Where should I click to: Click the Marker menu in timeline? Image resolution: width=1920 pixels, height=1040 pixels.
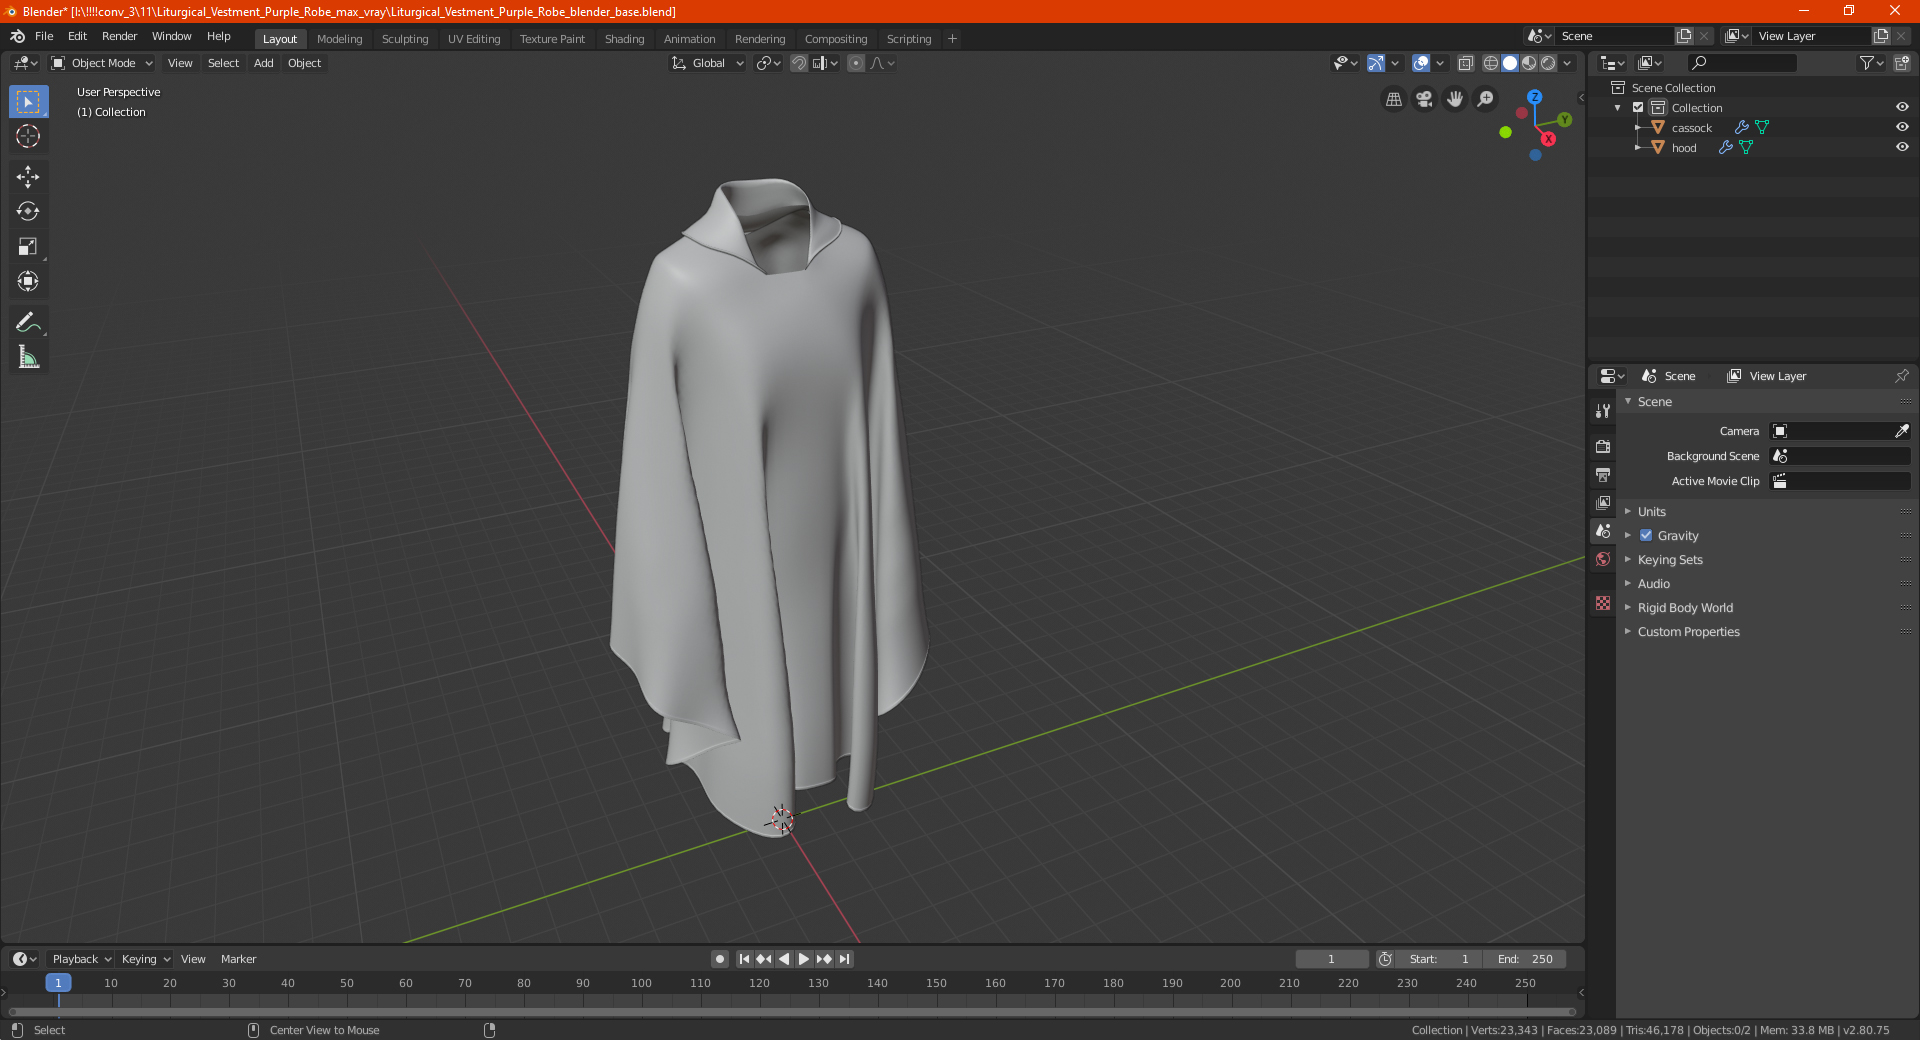pyautogui.click(x=238, y=959)
